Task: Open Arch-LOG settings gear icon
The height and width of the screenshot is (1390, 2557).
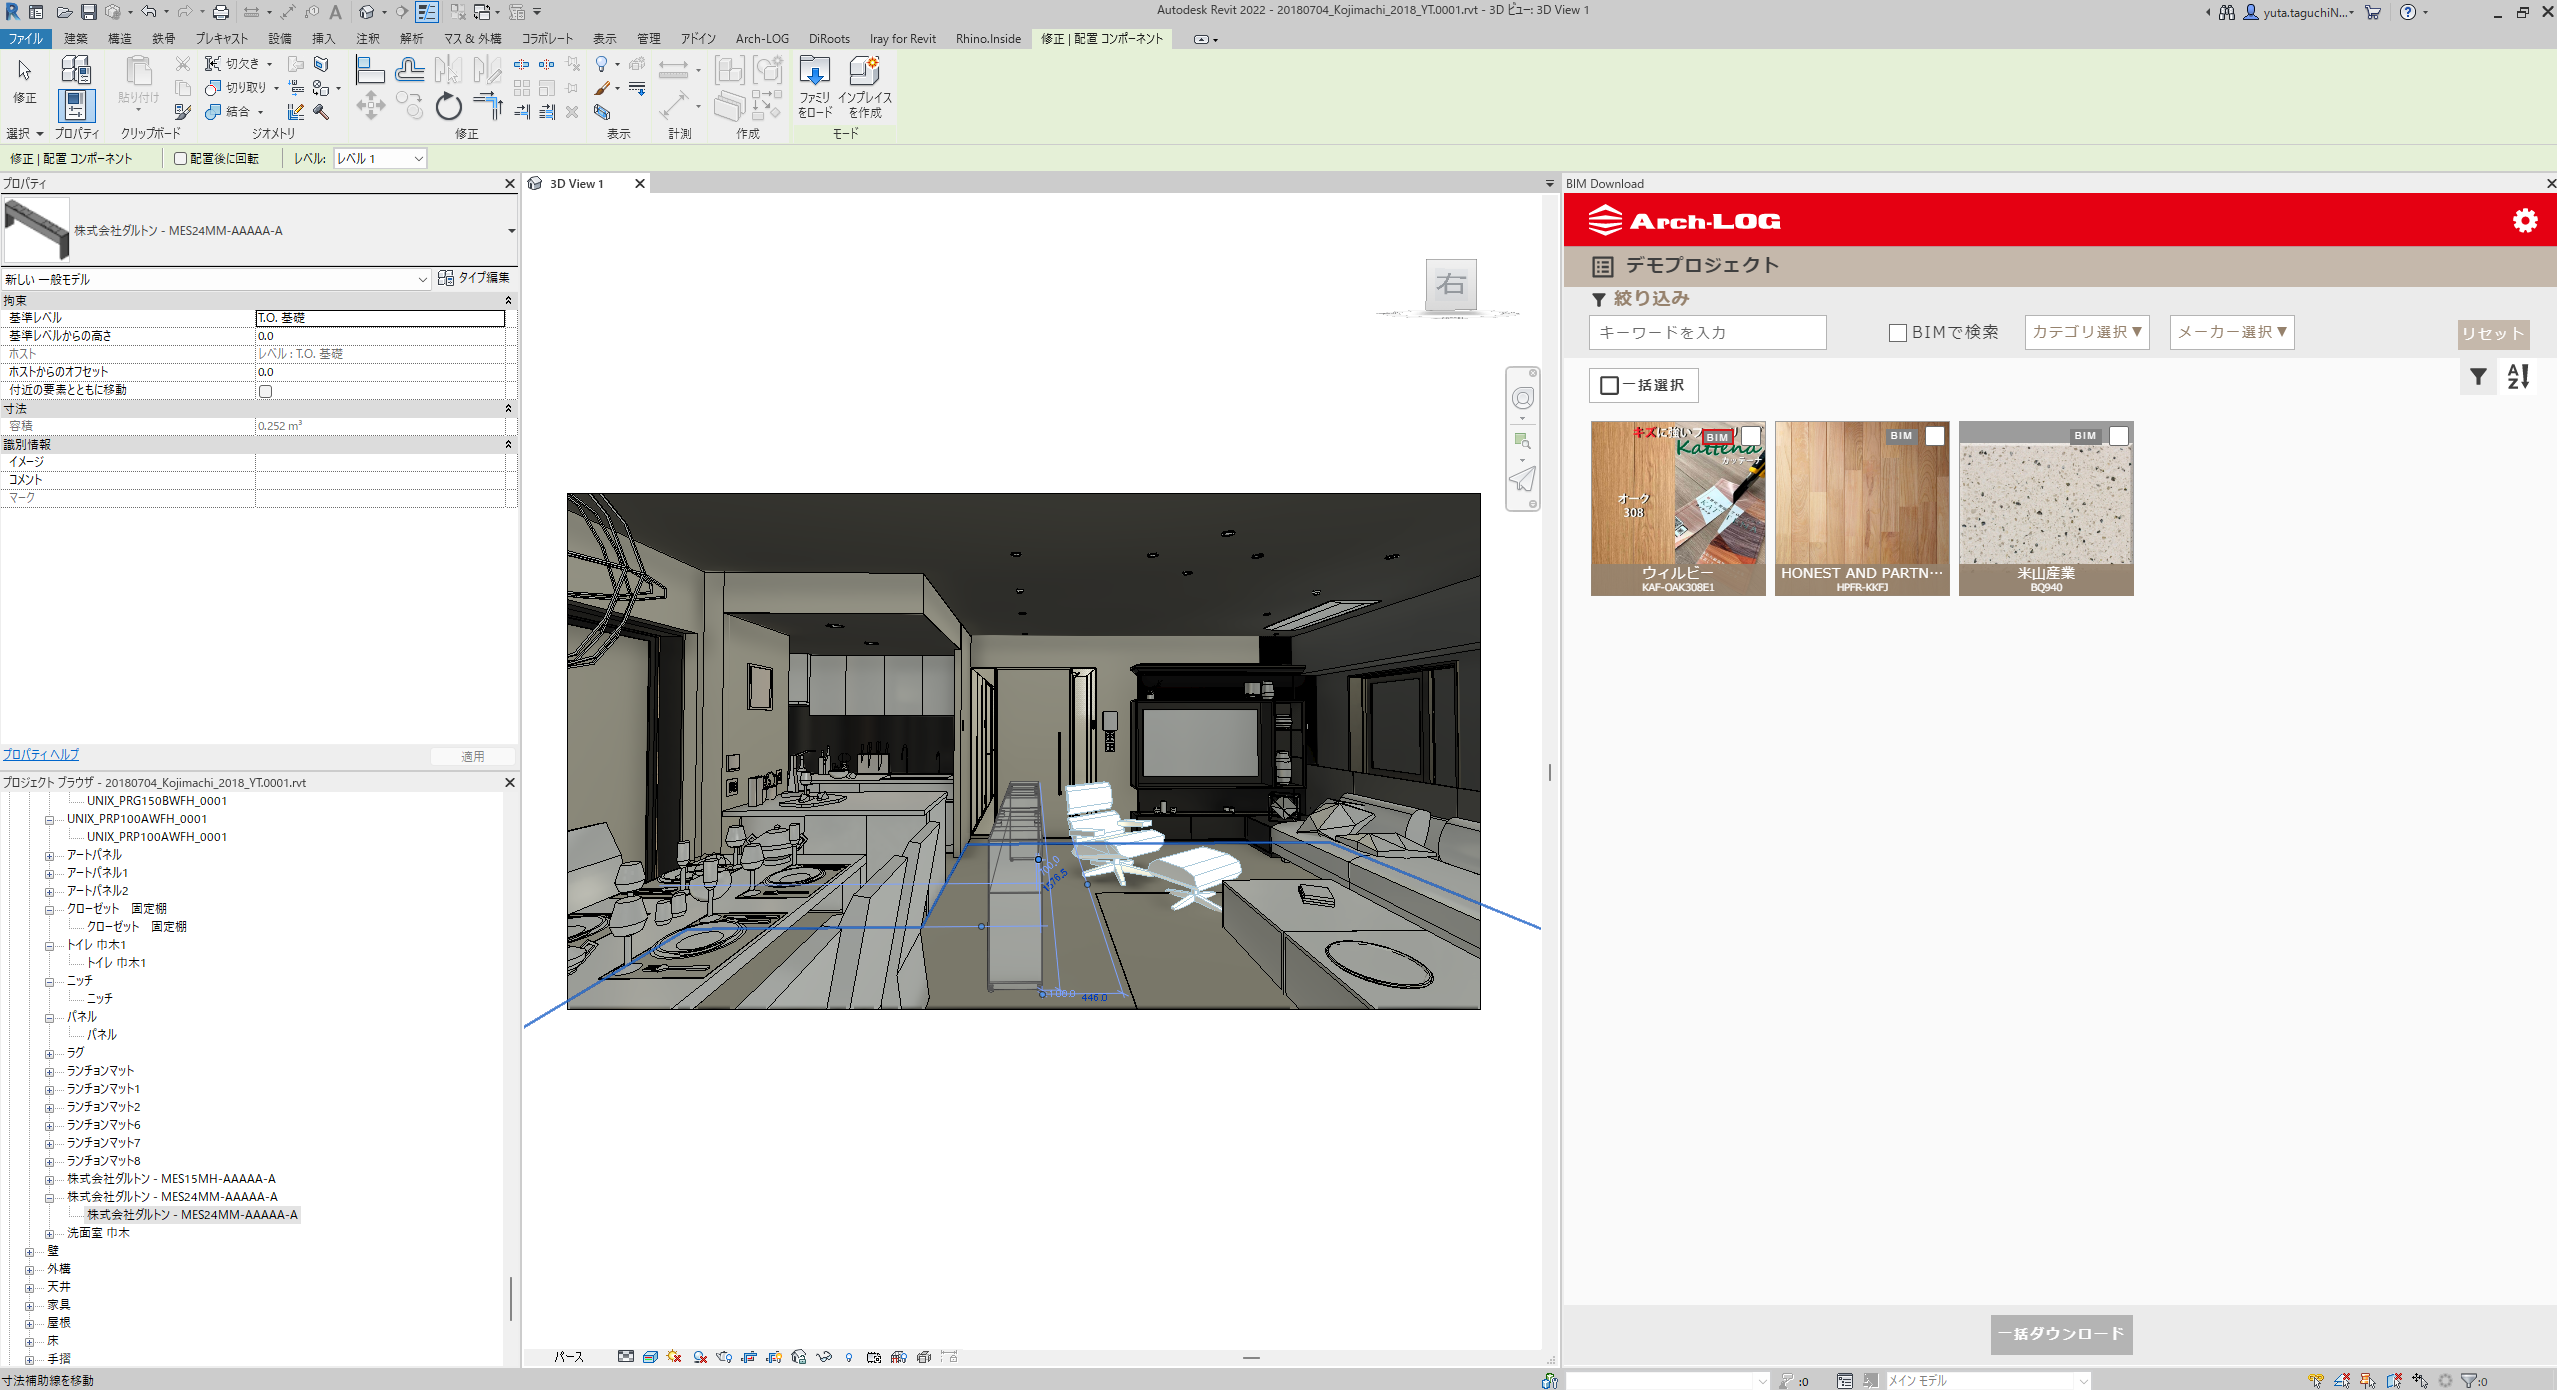Action: point(2524,221)
